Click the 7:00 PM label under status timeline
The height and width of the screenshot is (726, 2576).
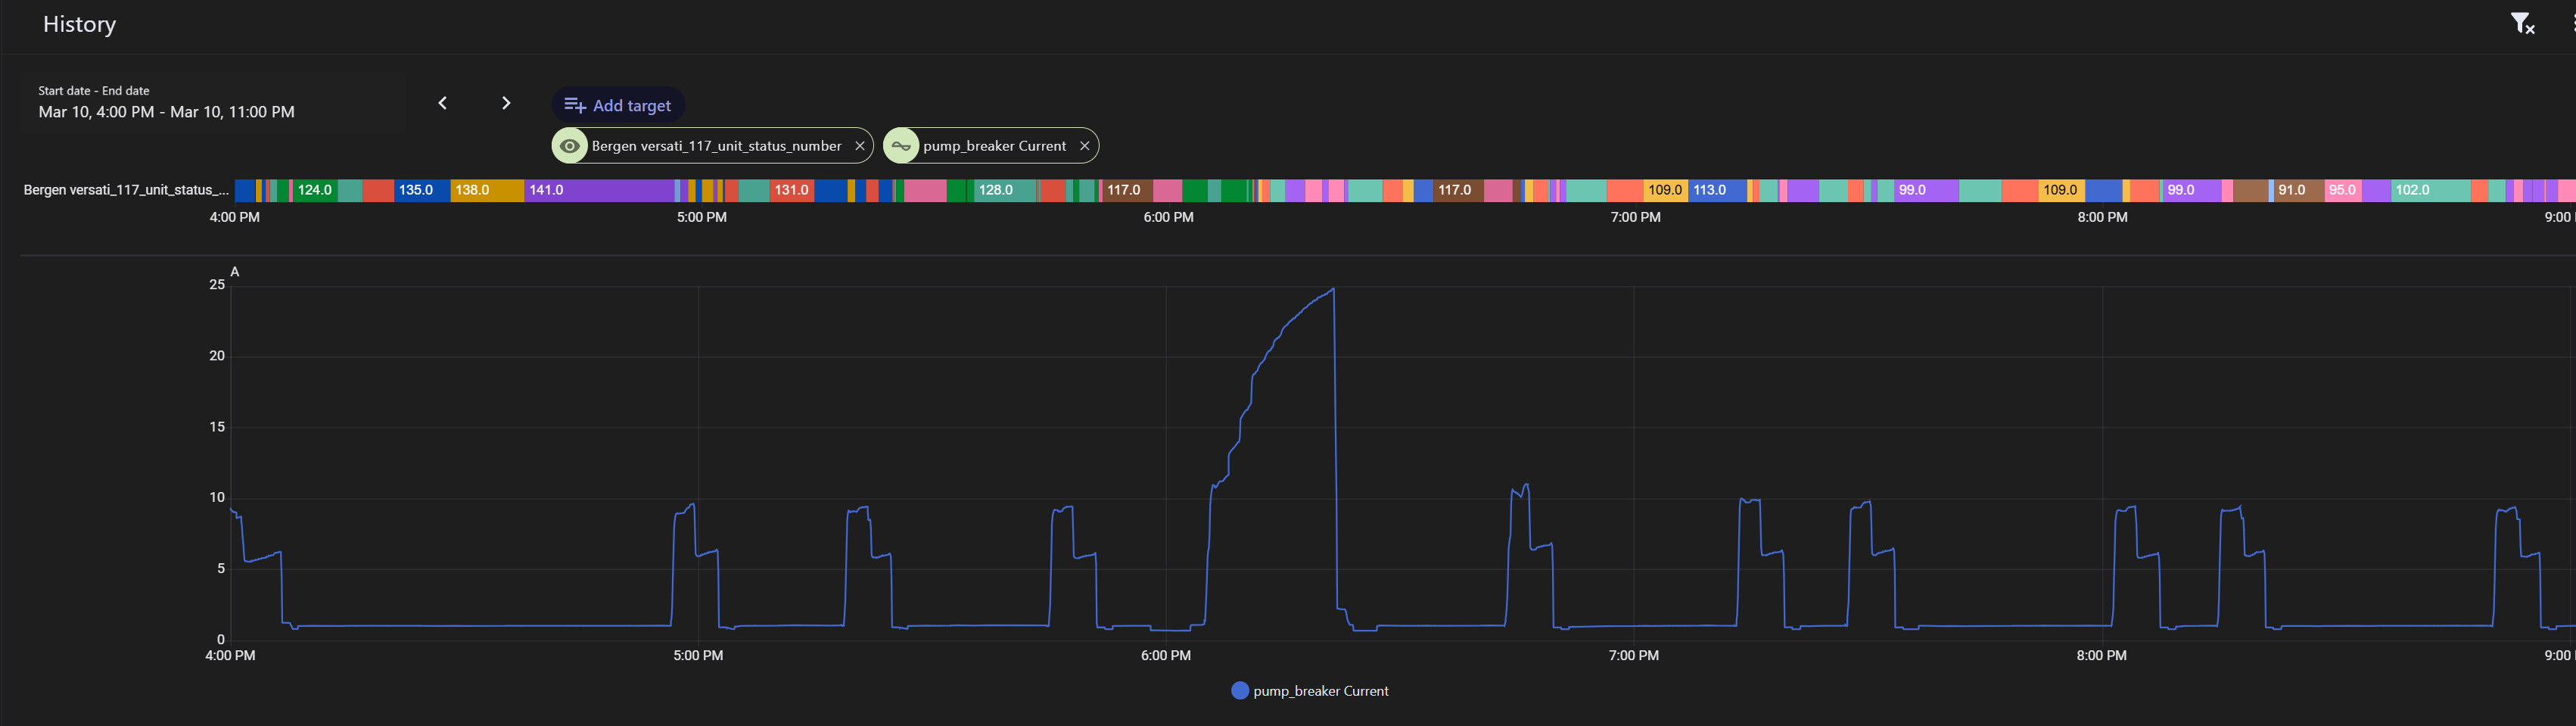pos(1635,217)
